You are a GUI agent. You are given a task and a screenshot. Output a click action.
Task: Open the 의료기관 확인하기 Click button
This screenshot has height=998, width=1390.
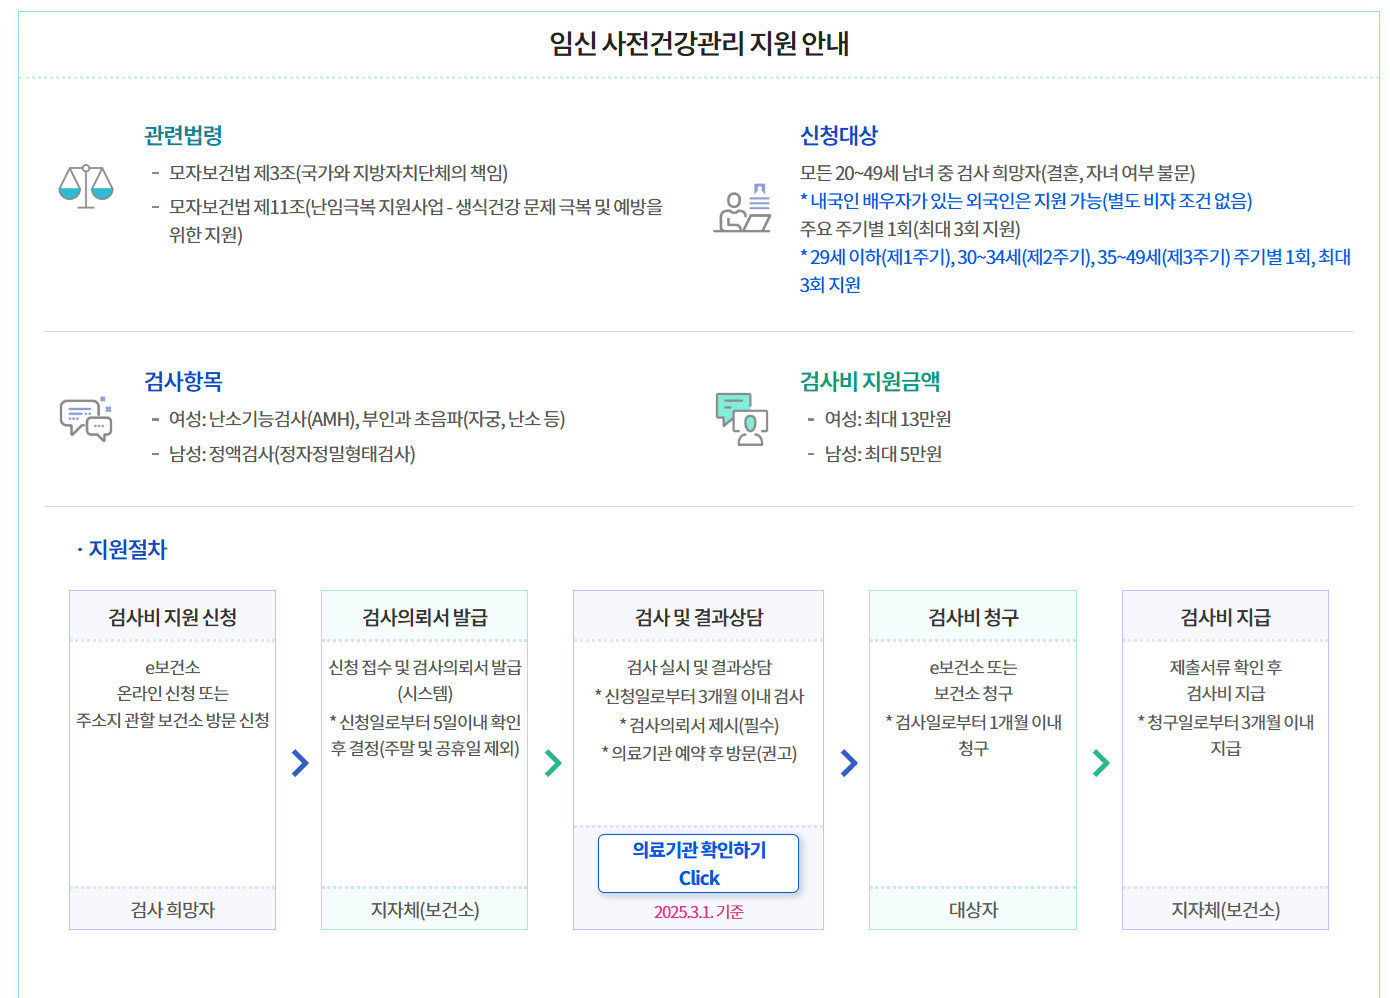click(699, 863)
